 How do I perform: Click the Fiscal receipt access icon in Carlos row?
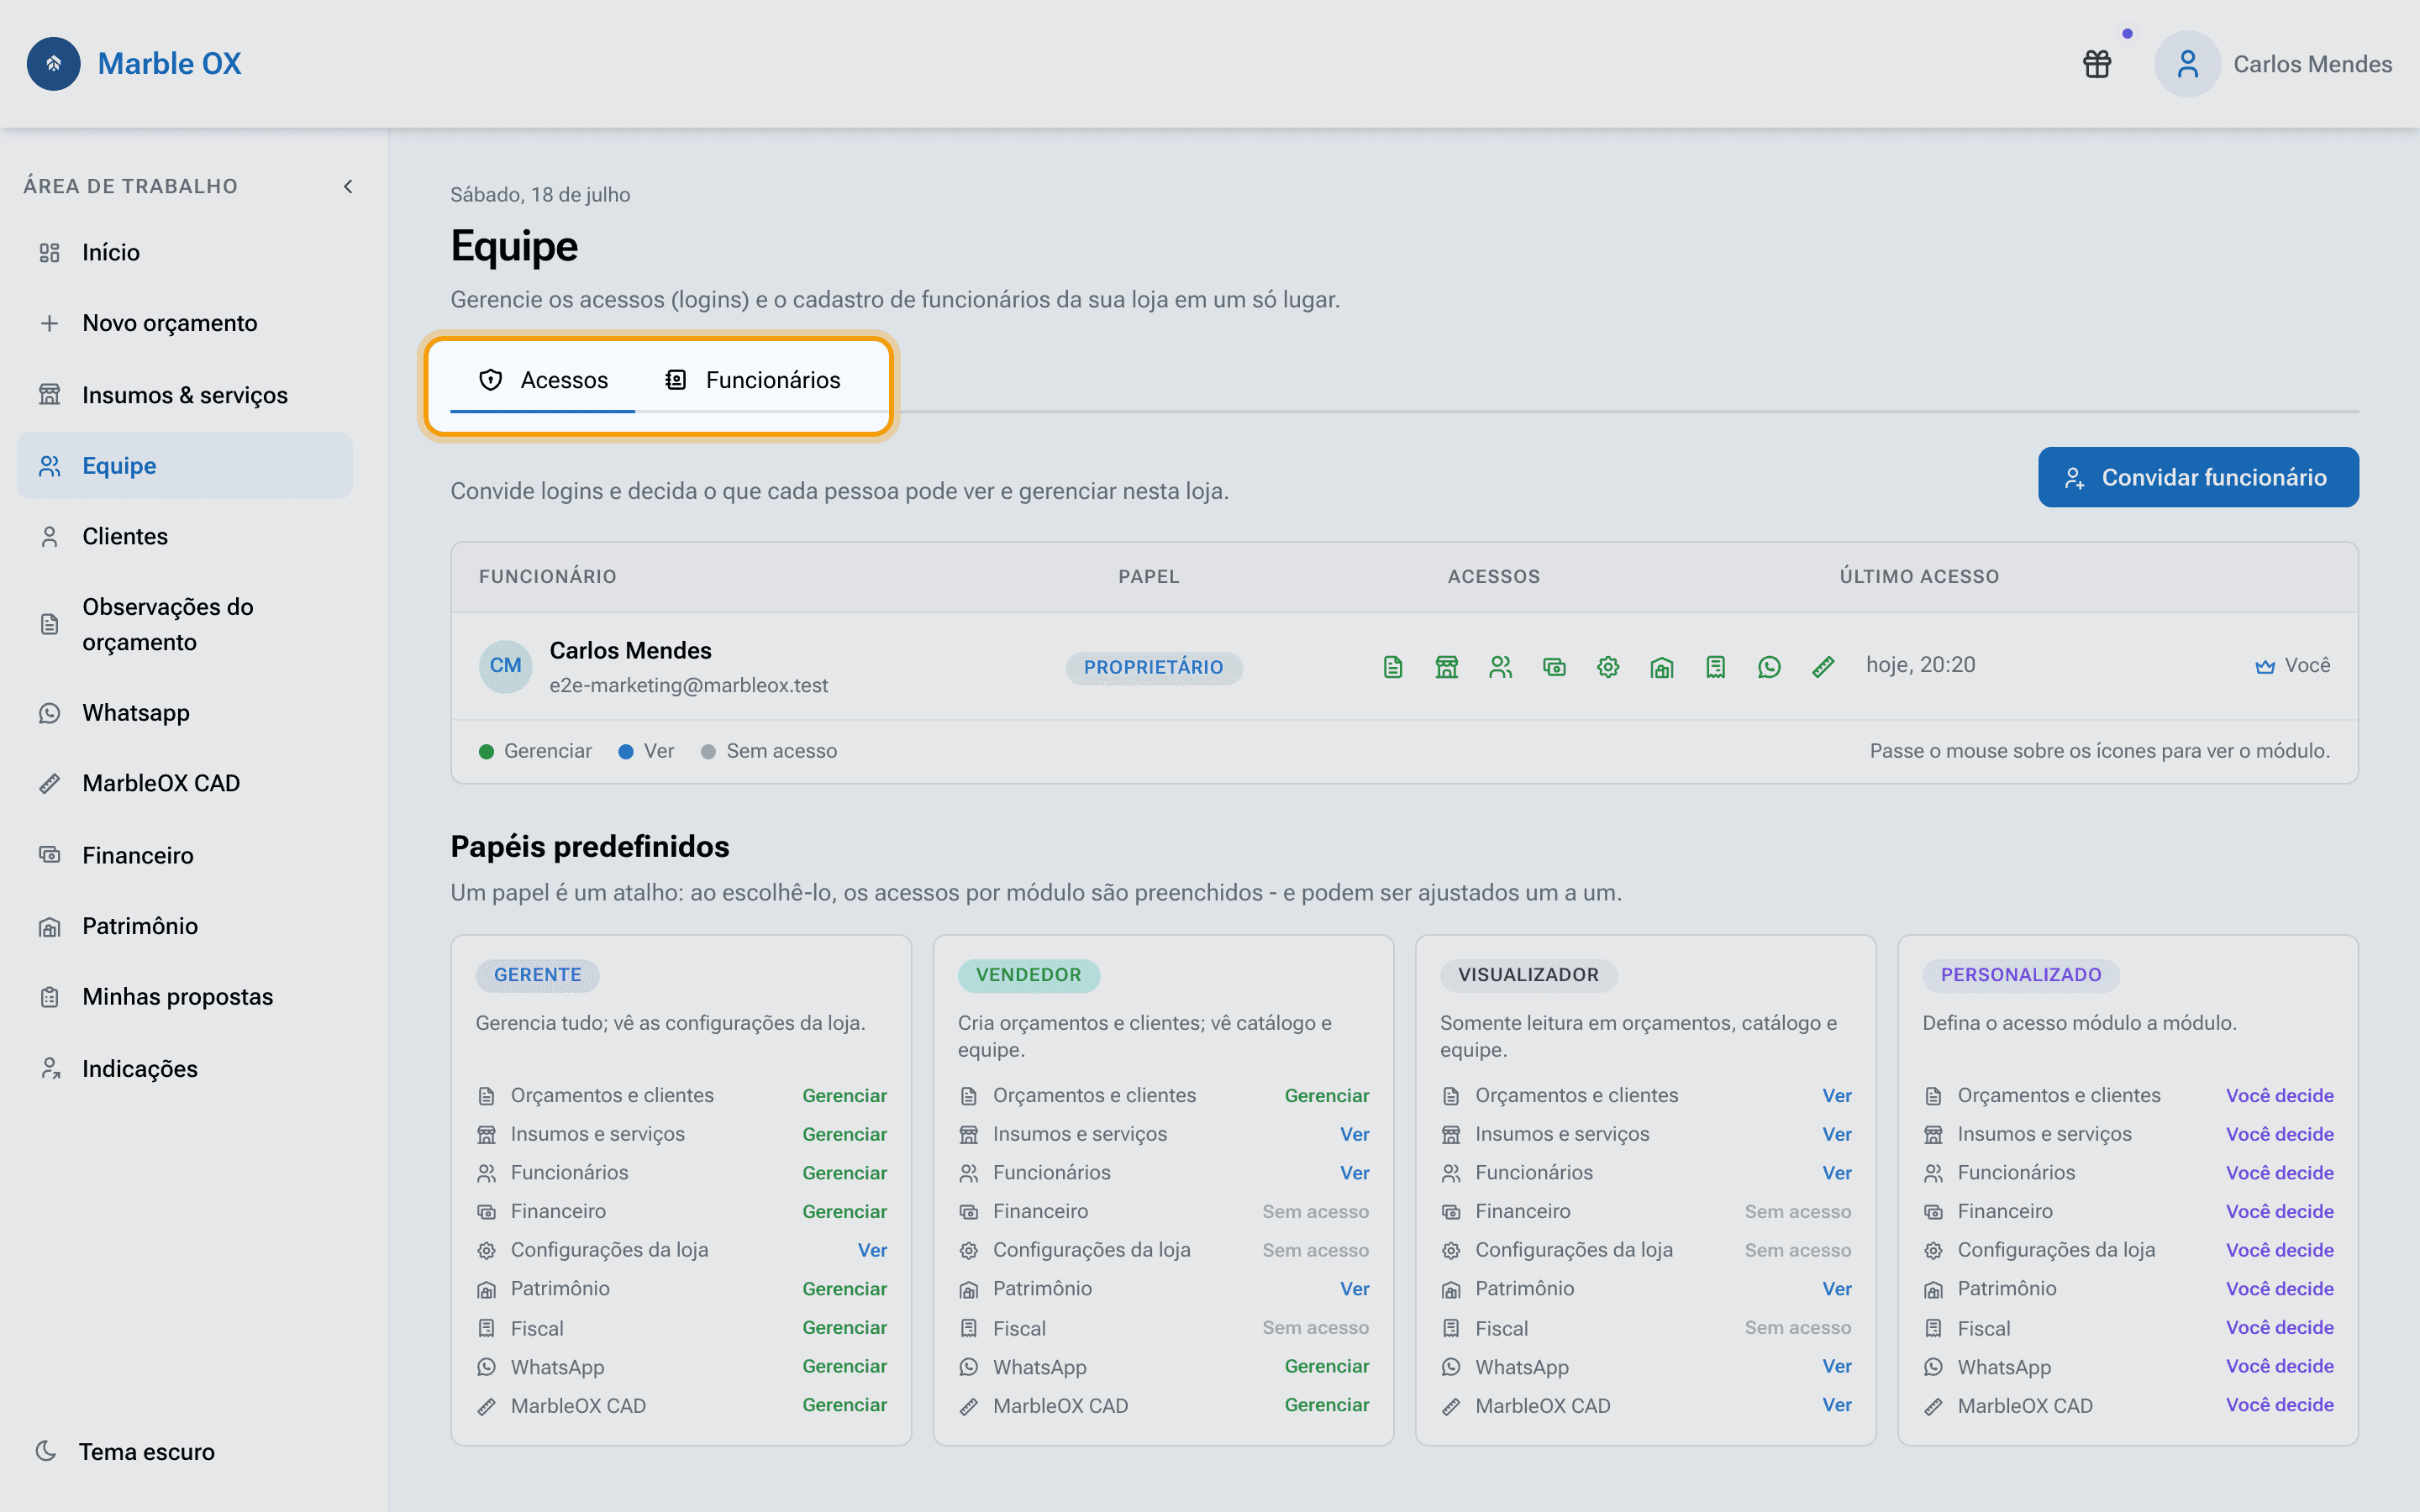1715,667
